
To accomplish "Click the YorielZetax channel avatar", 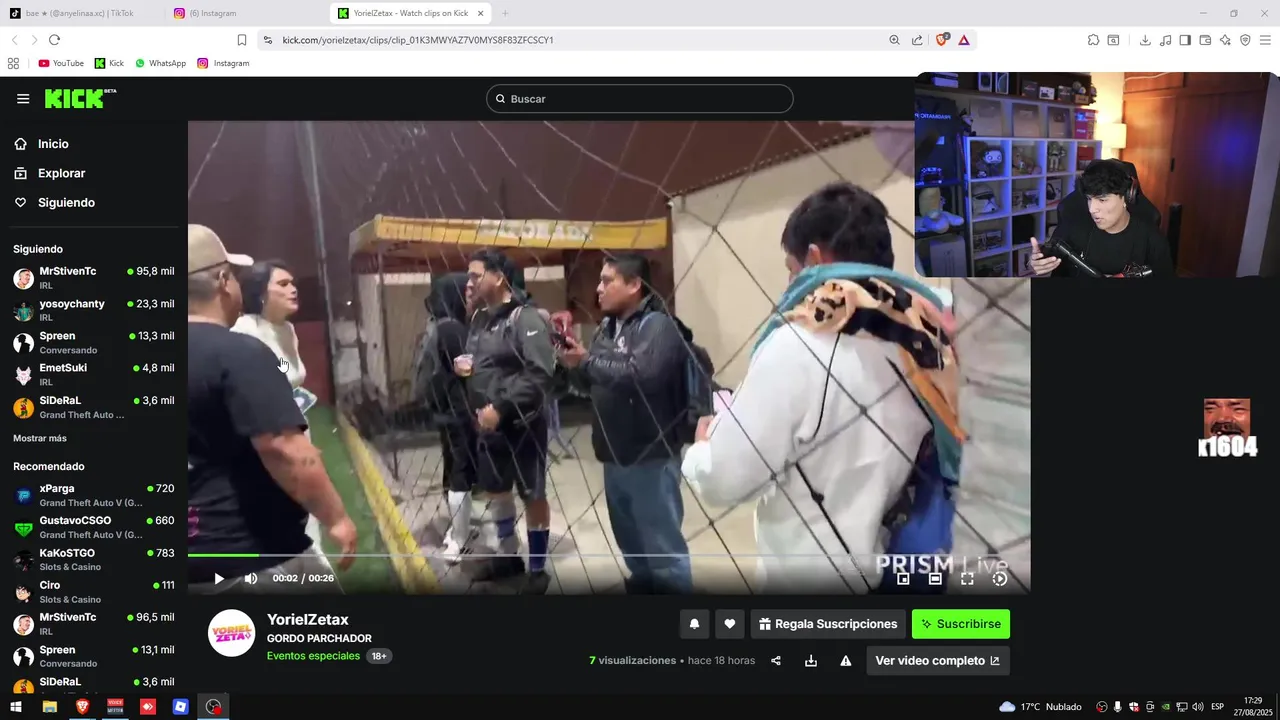I will 231,633.
